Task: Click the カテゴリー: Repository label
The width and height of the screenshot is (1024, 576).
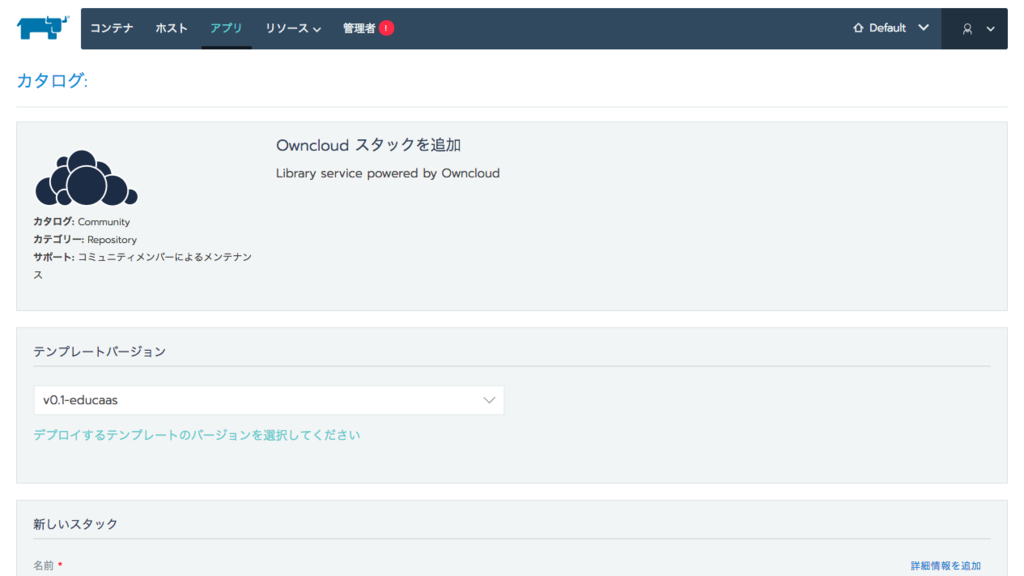Action: (x=85, y=240)
